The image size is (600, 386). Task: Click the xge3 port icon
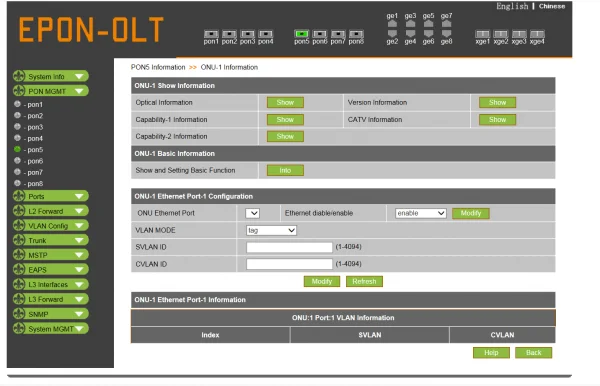(x=519, y=34)
